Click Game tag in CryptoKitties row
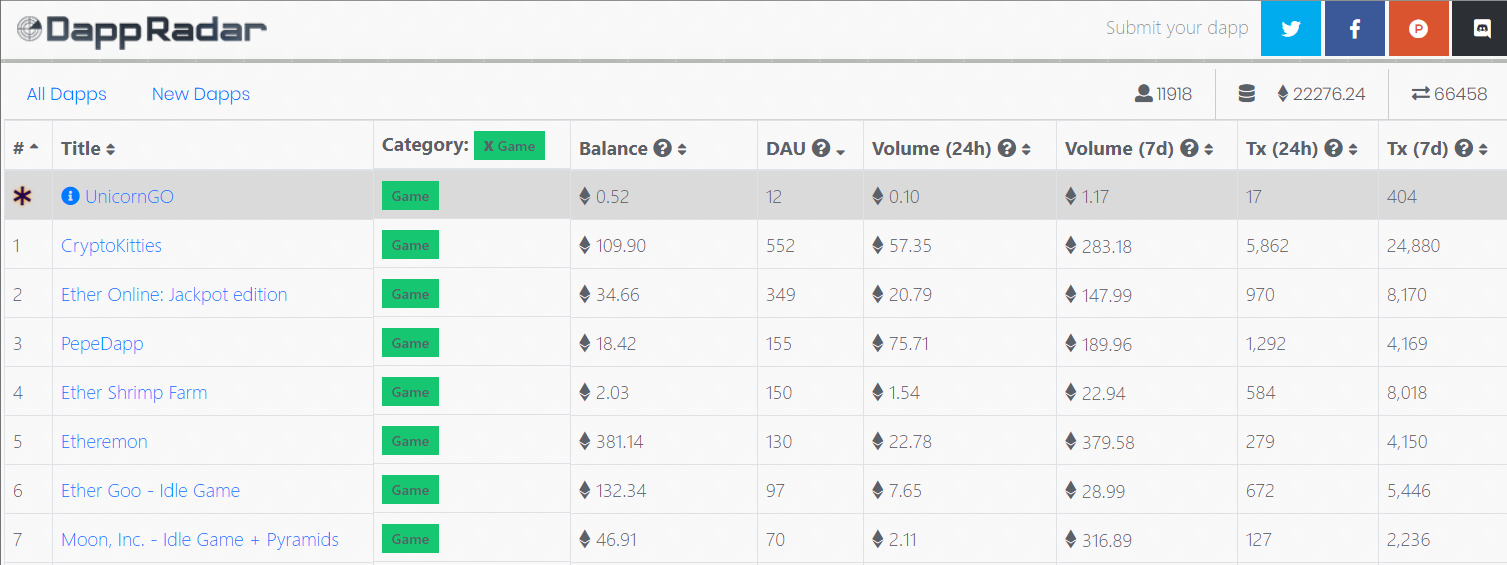The width and height of the screenshot is (1507, 565). point(410,245)
